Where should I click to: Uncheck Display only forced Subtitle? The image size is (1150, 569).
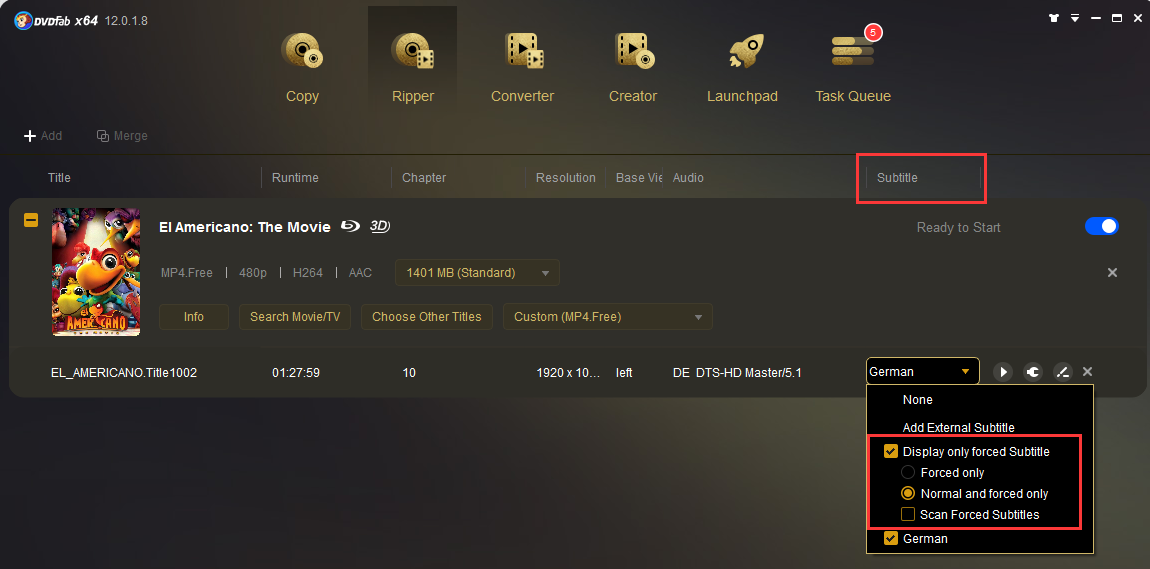click(x=891, y=452)
